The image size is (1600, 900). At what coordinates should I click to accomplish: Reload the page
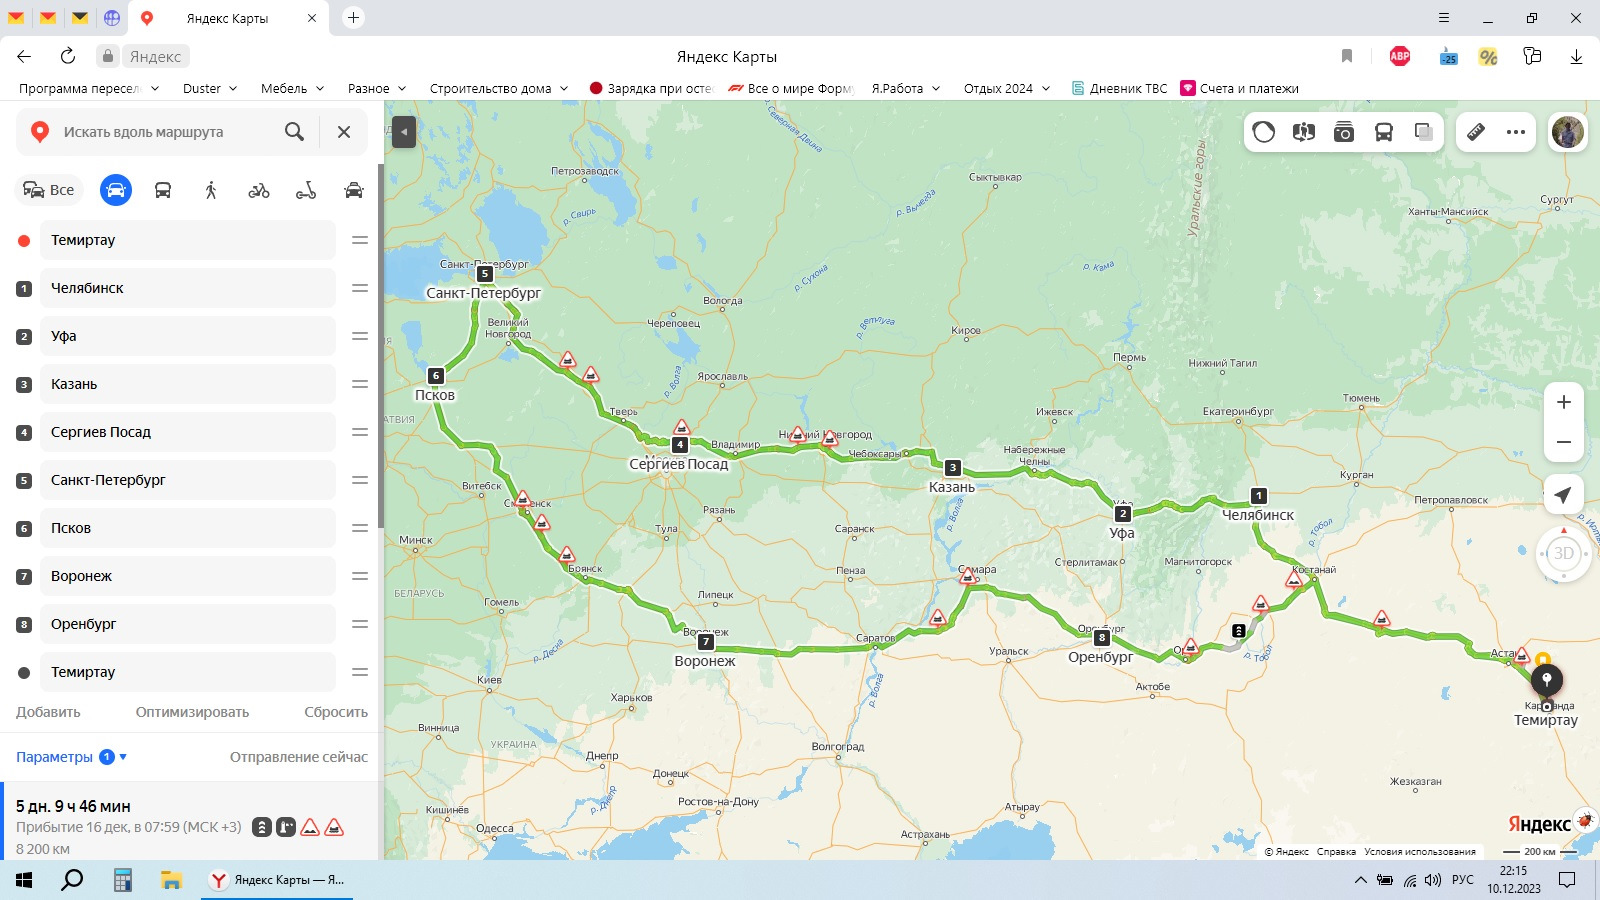[68, 56]
